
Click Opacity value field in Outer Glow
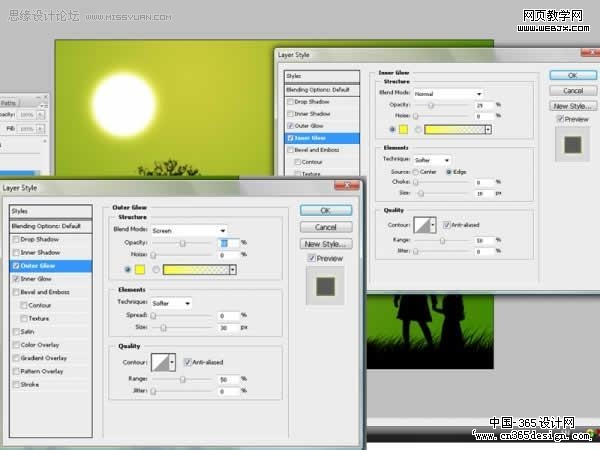click(229, 243)
